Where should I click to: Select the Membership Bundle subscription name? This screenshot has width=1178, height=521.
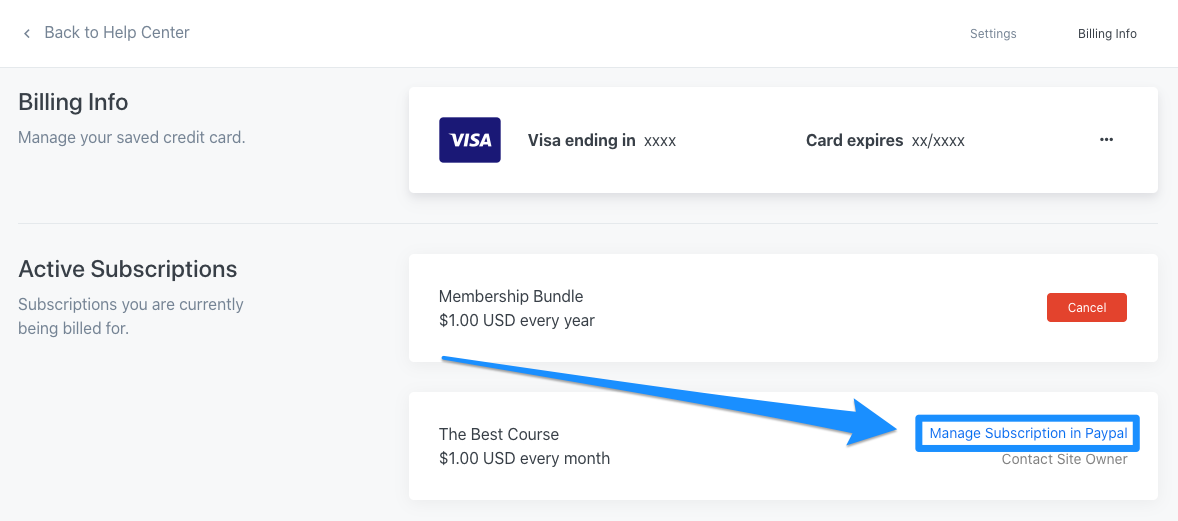point(511,296)
